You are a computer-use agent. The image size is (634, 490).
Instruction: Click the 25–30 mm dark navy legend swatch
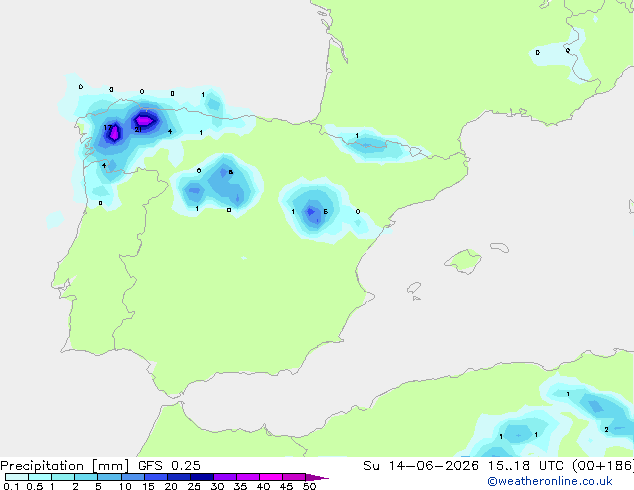point(202,477)
